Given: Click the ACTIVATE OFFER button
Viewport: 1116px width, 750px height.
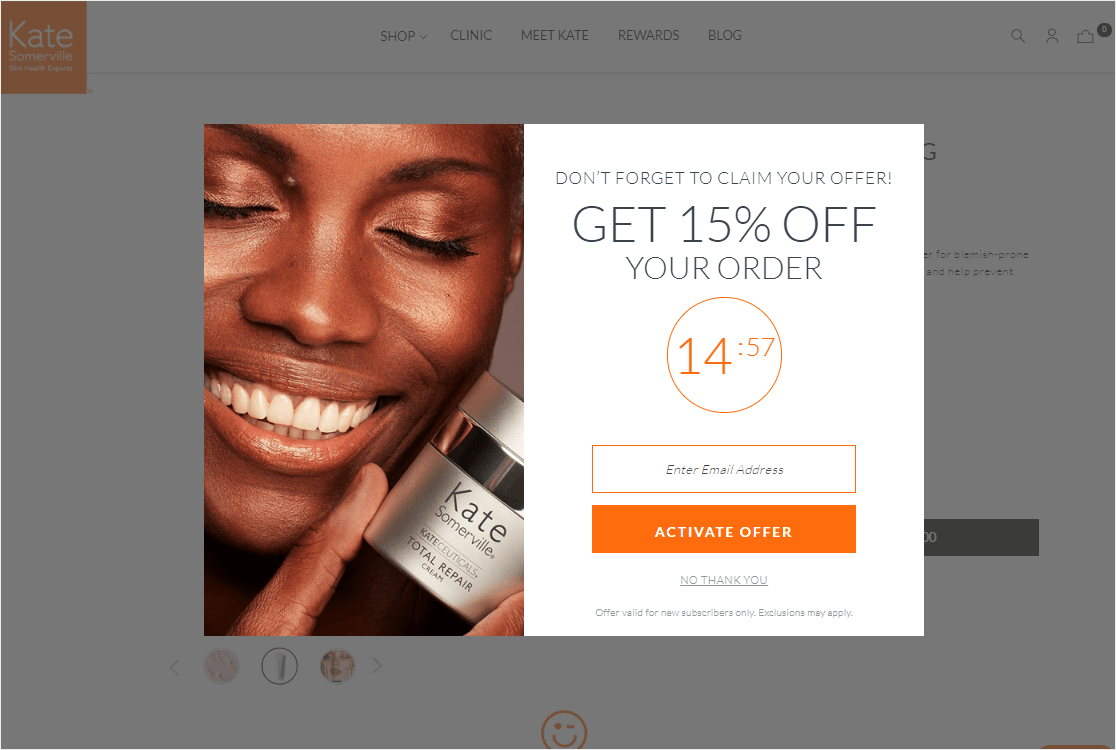Looking at the screenshot, I should click(724, 529).
